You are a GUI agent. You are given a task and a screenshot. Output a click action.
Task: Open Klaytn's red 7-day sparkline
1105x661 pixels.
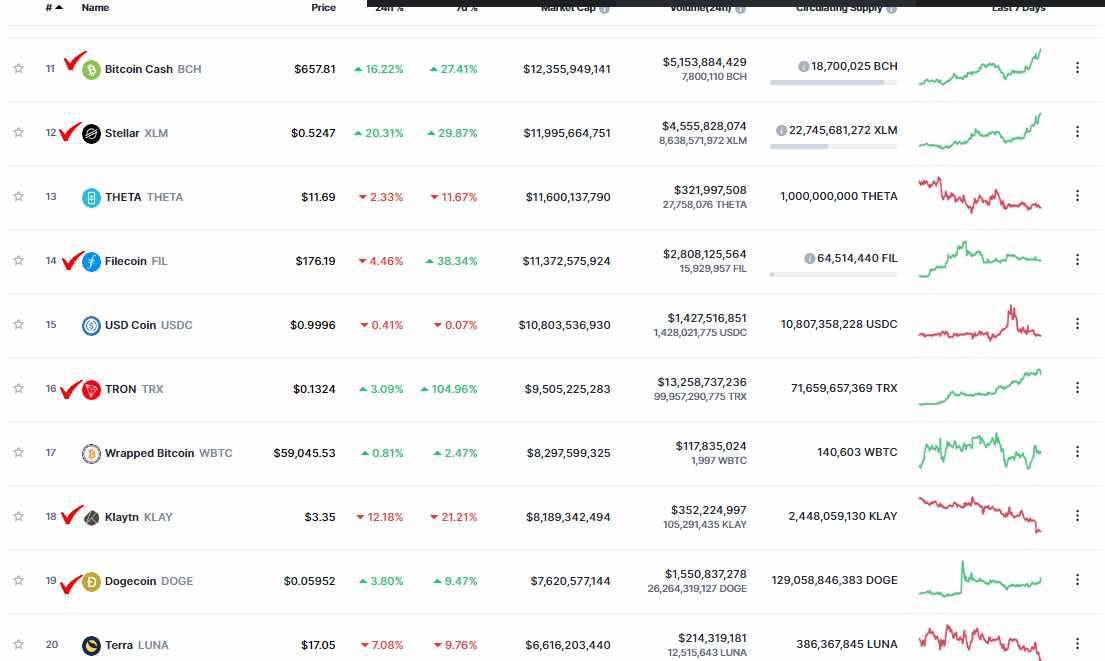[x=980, y=515]
